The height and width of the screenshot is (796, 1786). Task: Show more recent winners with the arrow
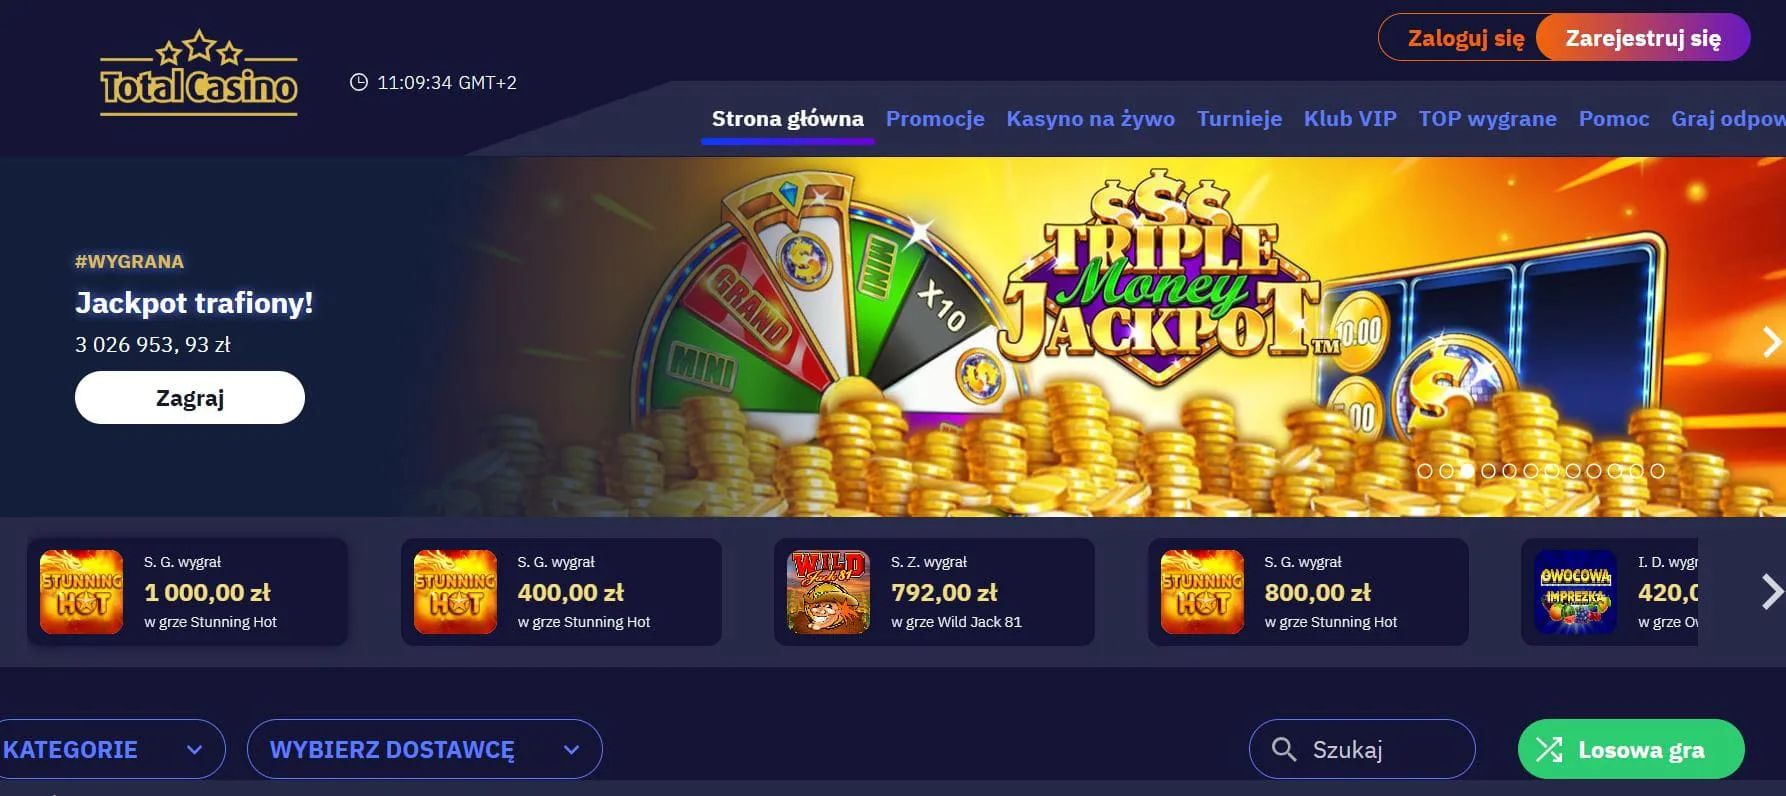1771,592
